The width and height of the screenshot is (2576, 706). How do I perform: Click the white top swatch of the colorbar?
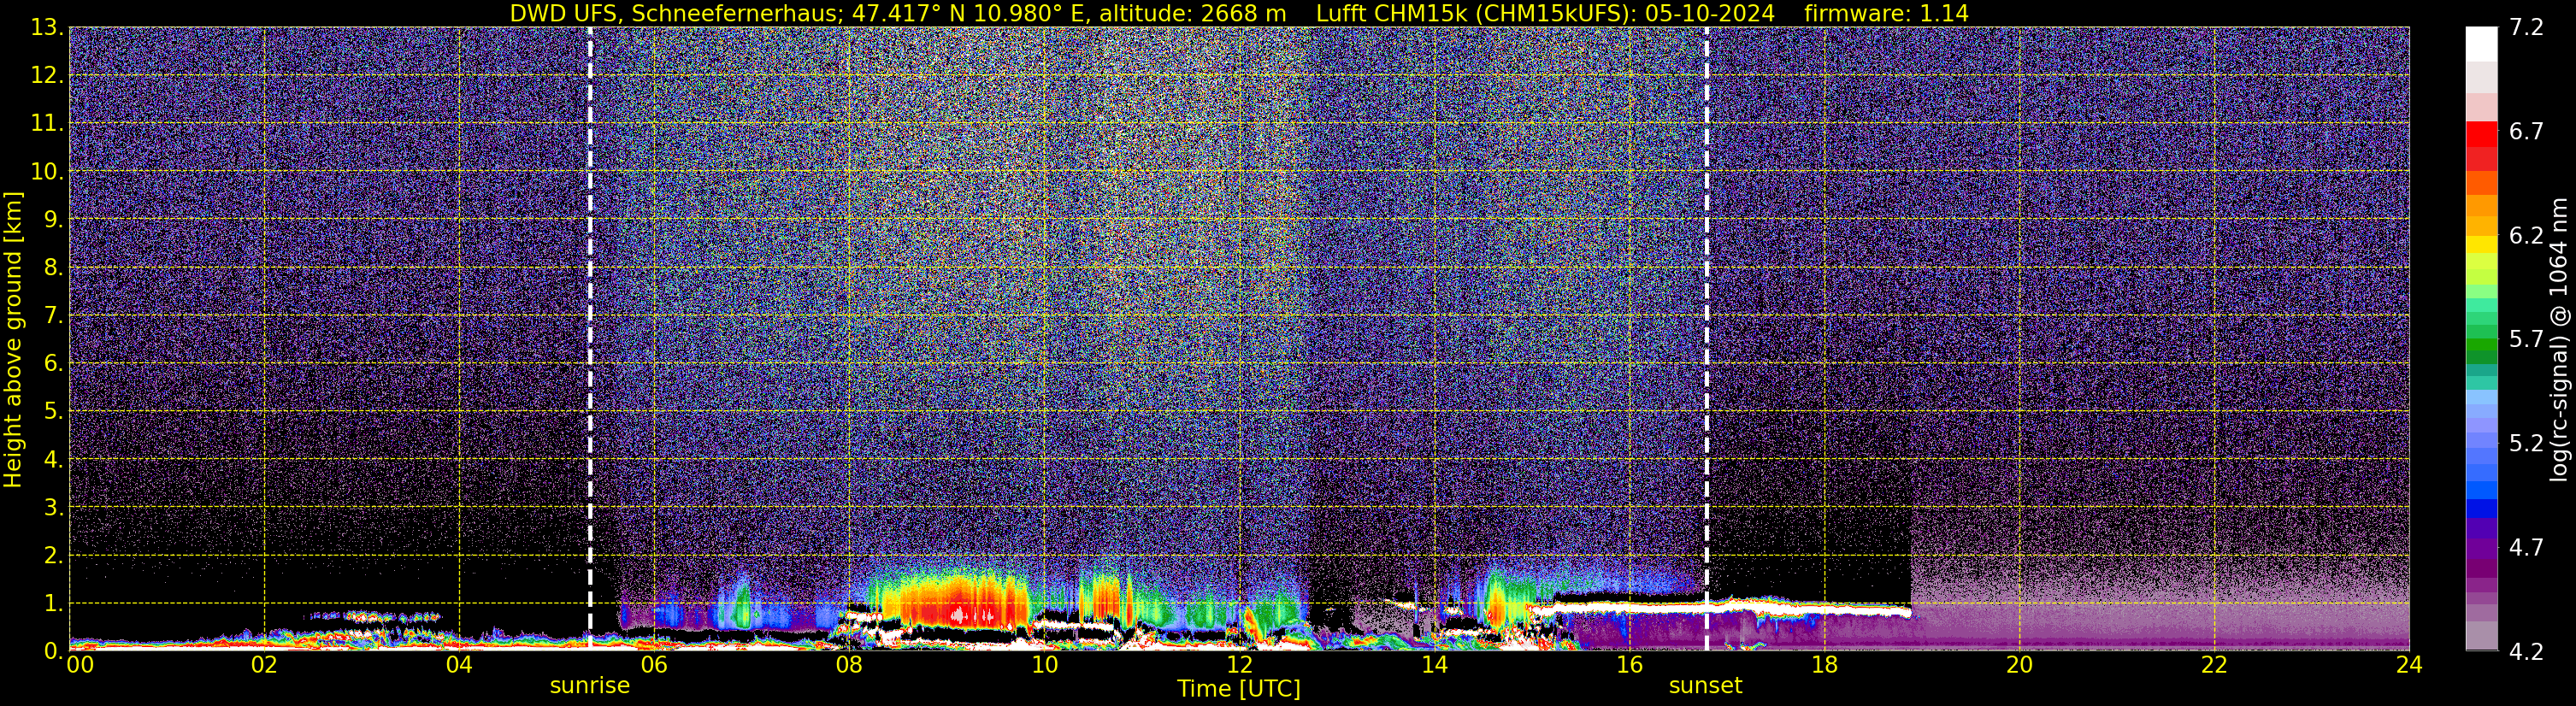(2481, 44)
